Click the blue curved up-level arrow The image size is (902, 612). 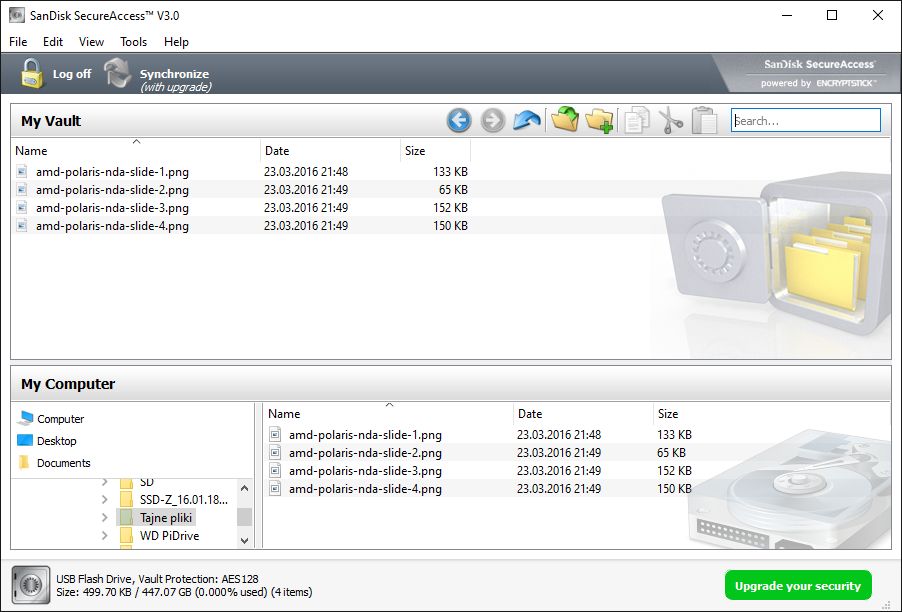[526, 120]
